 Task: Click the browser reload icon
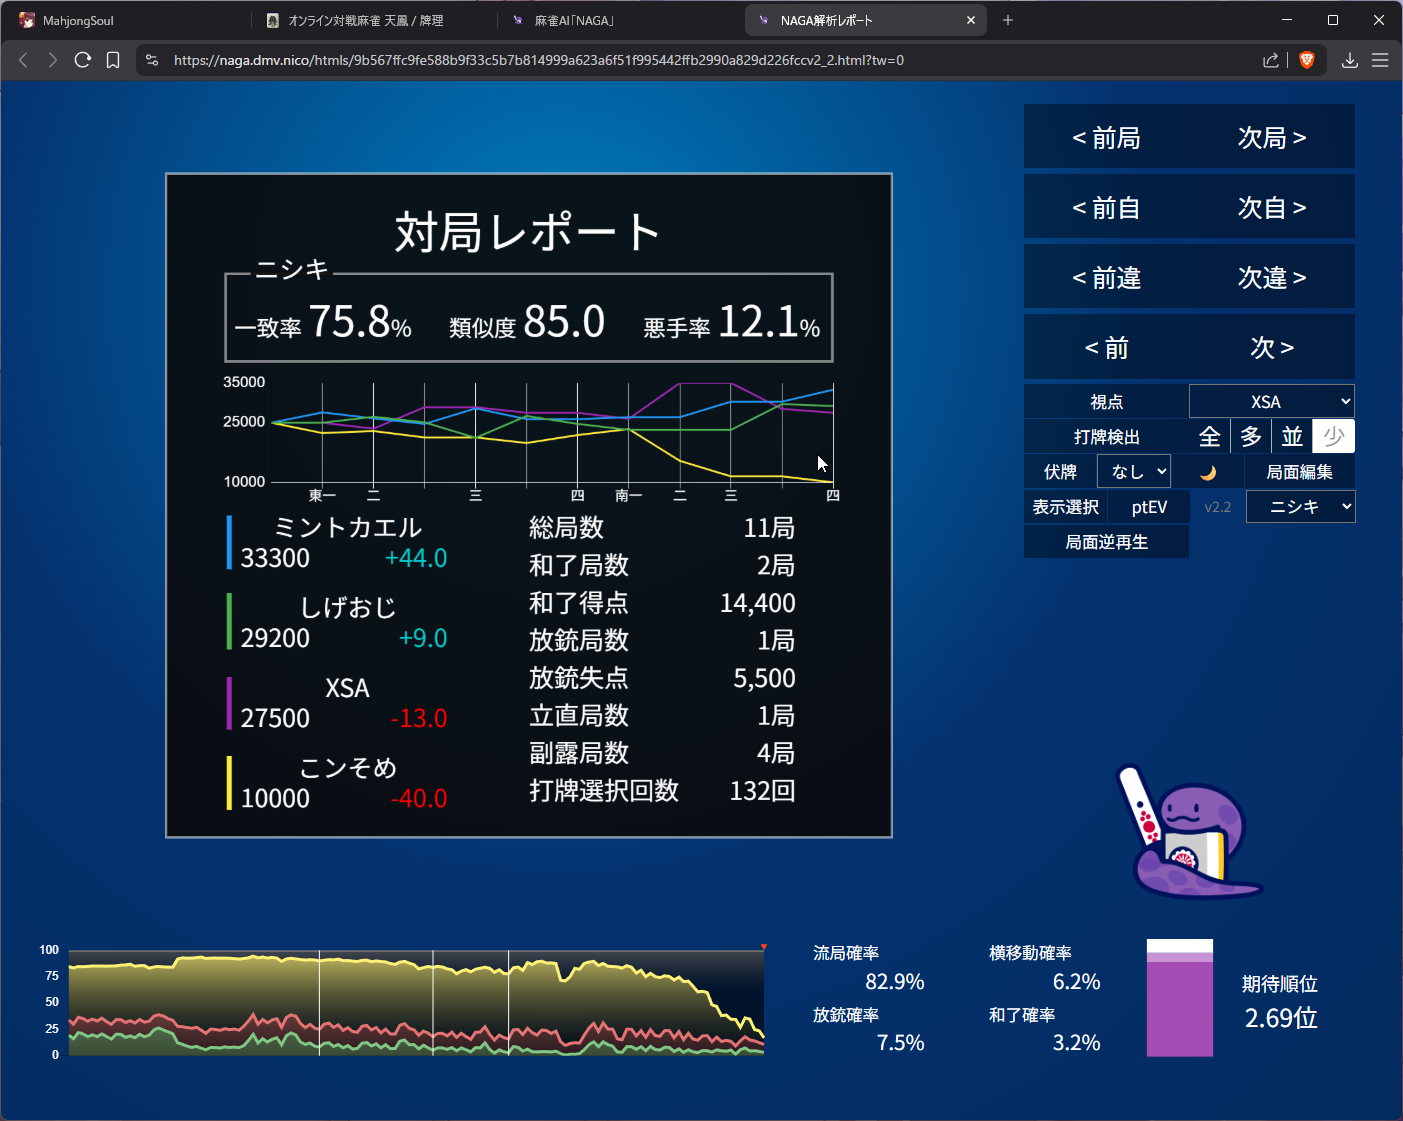[x=83, y=60]
